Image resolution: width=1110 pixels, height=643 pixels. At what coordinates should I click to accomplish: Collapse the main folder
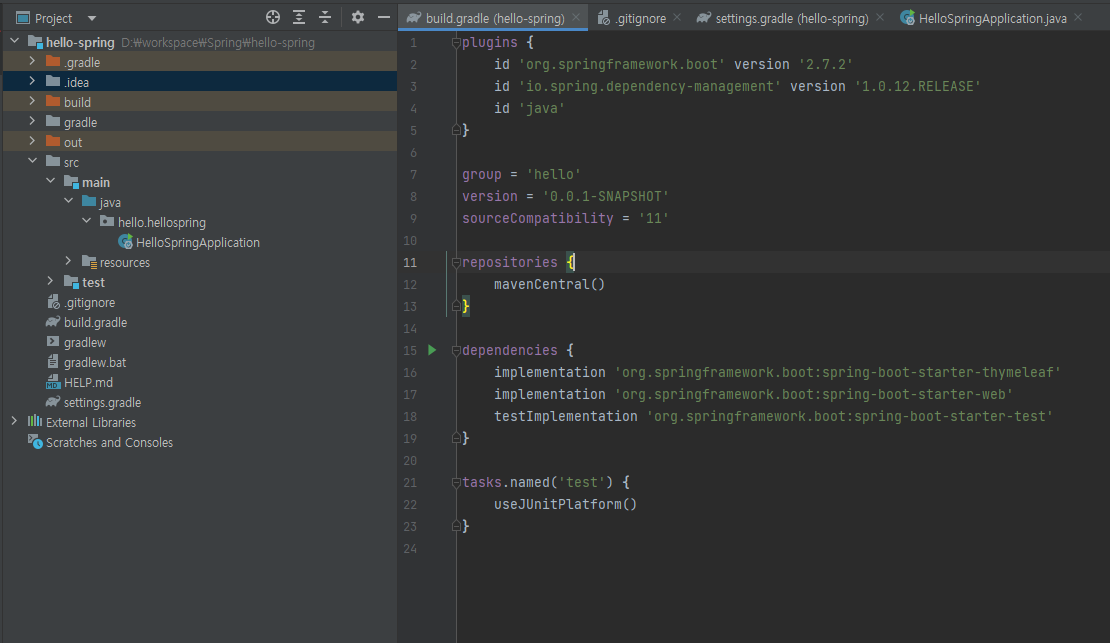[x=50, y=181]
